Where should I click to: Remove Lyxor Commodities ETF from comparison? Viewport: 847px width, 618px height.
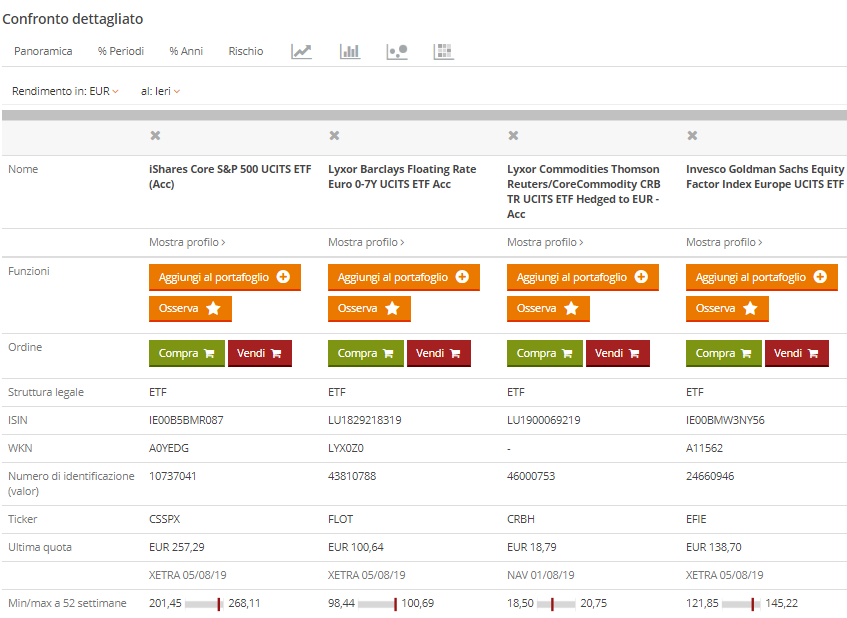tap(513, 136)
